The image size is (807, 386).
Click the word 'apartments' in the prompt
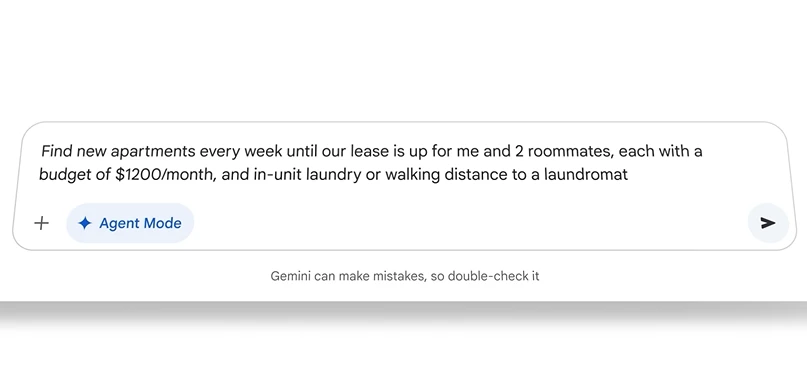[x=153, y=152]
